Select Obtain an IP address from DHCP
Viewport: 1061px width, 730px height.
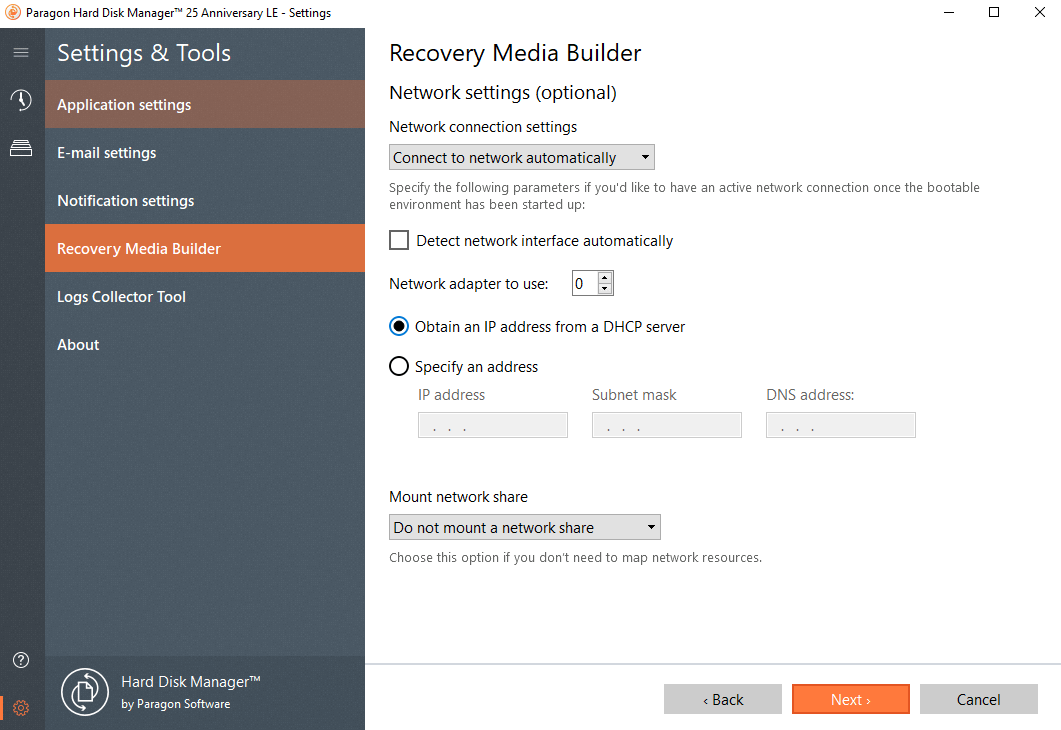click(x=399, y=326)
